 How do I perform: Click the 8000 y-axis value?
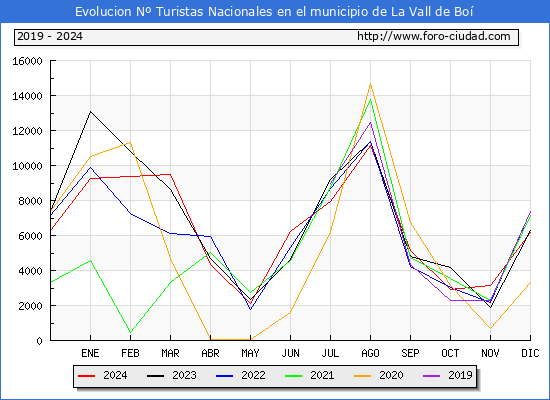(31, 201)
